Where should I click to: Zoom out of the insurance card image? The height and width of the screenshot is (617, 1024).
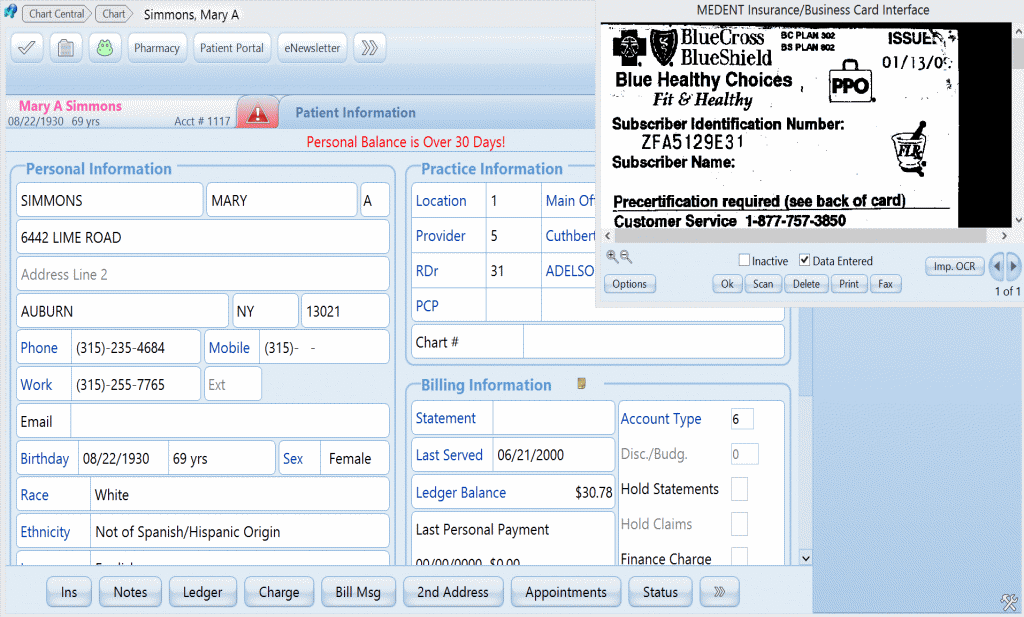pos(626,256)
